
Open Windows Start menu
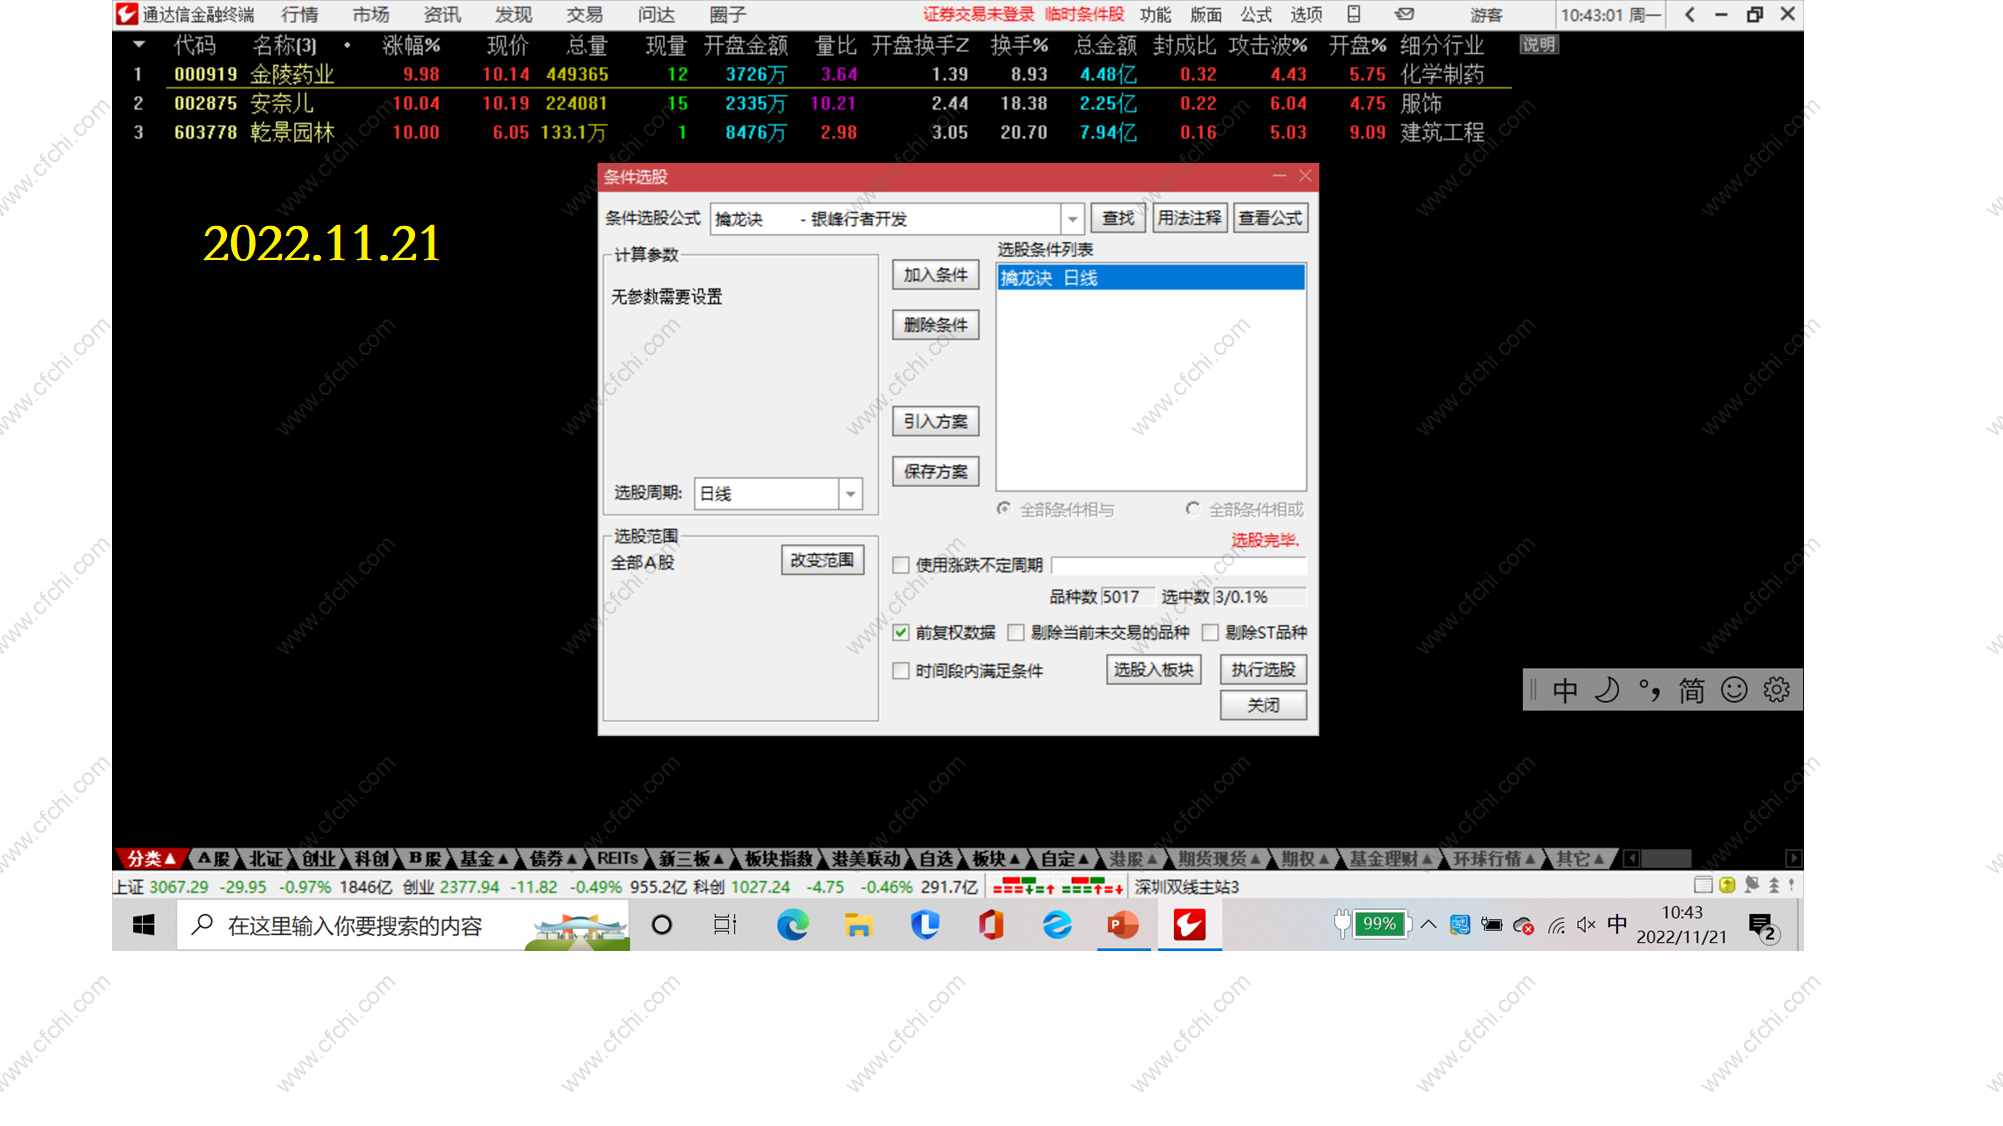click(144, 925)
